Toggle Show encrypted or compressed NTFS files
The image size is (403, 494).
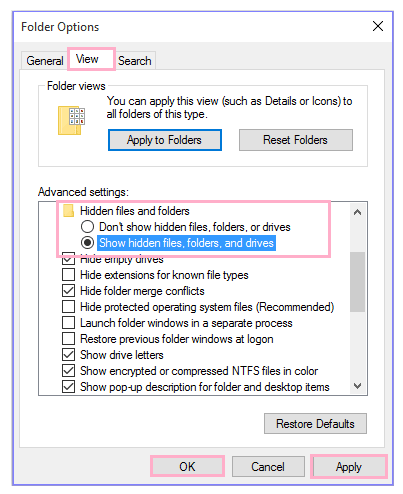69,371
